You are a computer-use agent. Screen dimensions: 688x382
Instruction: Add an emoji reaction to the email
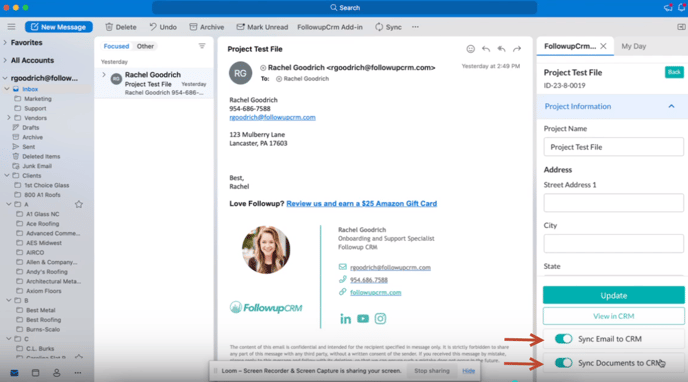coord(470,49)
